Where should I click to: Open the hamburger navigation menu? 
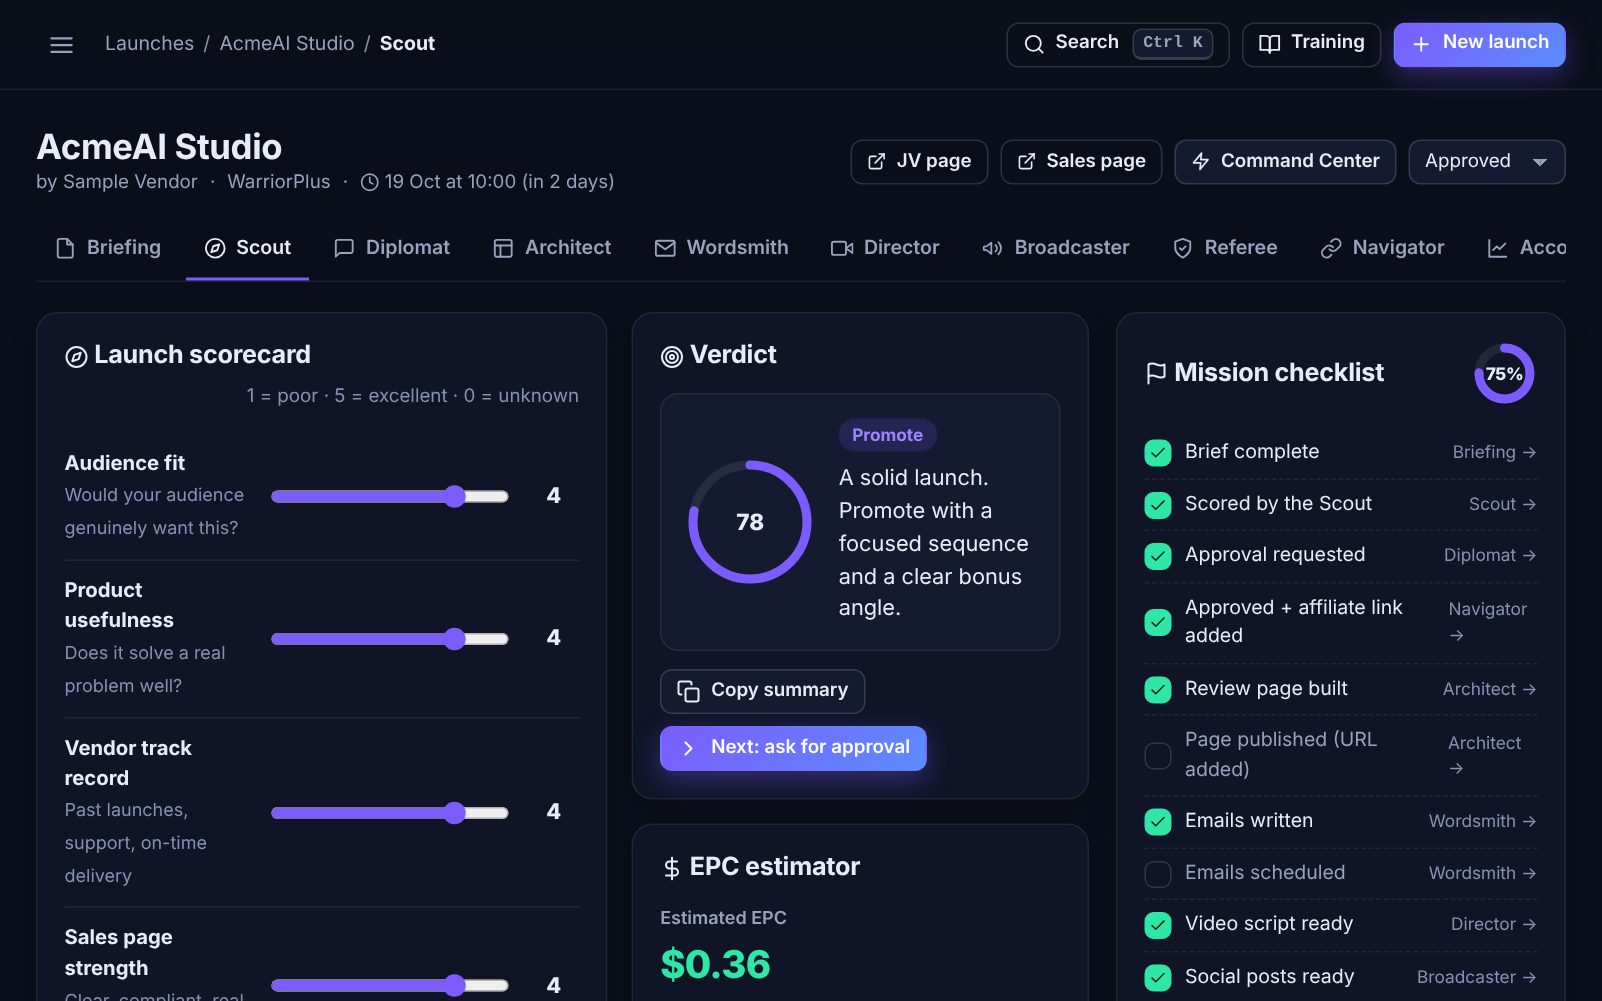[61, 45]
